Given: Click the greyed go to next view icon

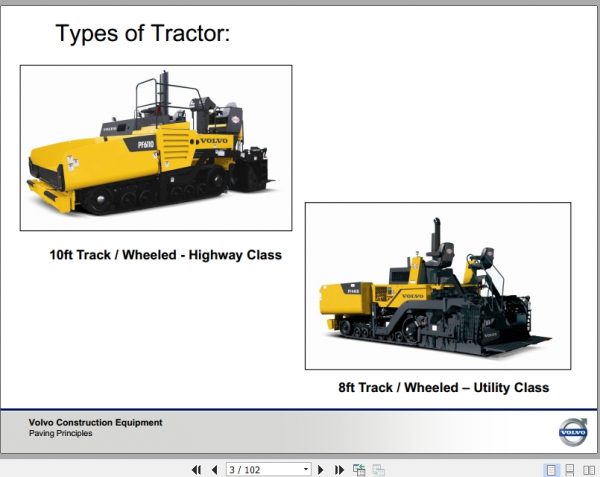Looking at the screenshot, I should tap(378, 469).
